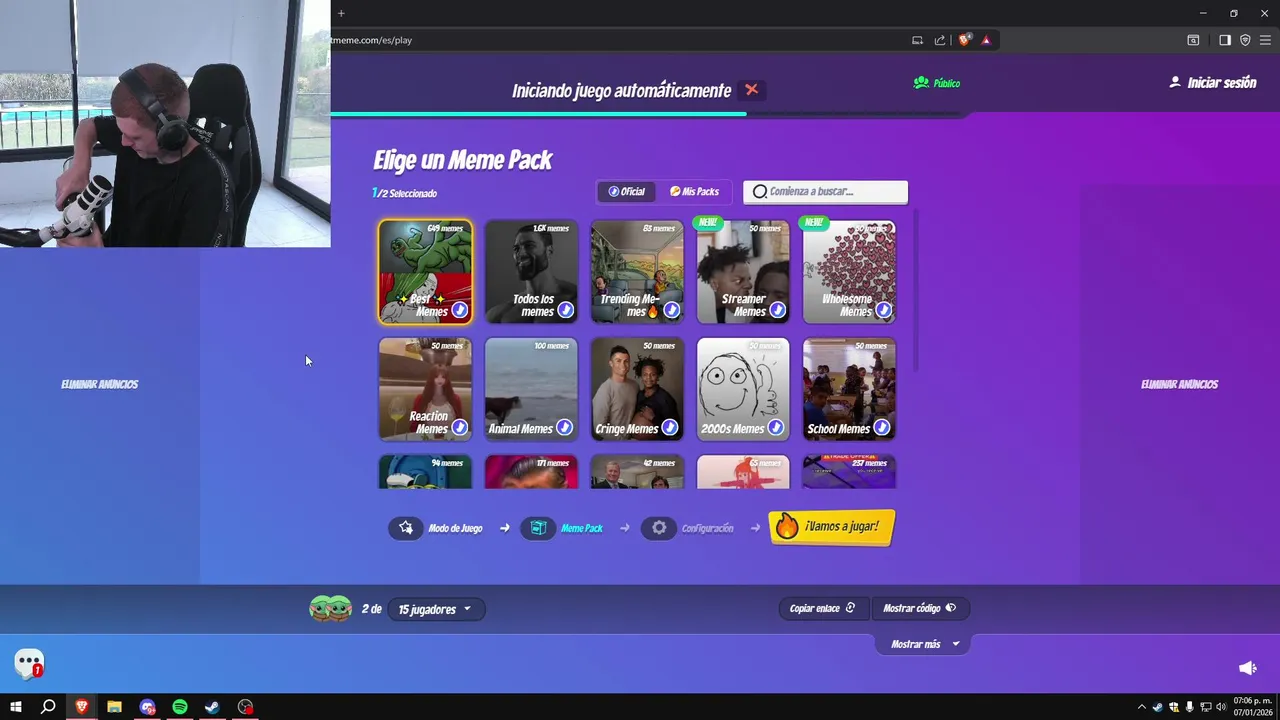Click the share page icon in address bar
Screen dimensions: 1280x720
point(940,40)
